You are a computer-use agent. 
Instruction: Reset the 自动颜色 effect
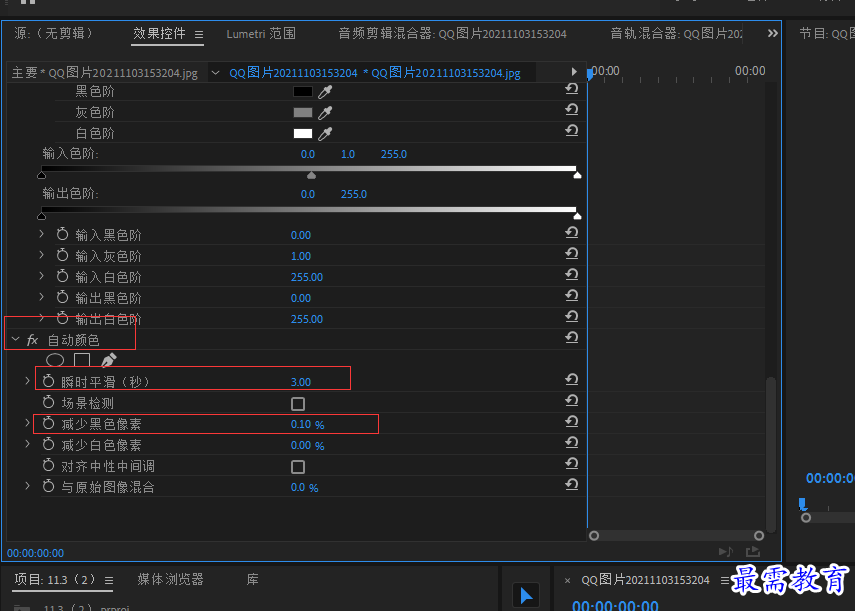click(x=571, y=338)
